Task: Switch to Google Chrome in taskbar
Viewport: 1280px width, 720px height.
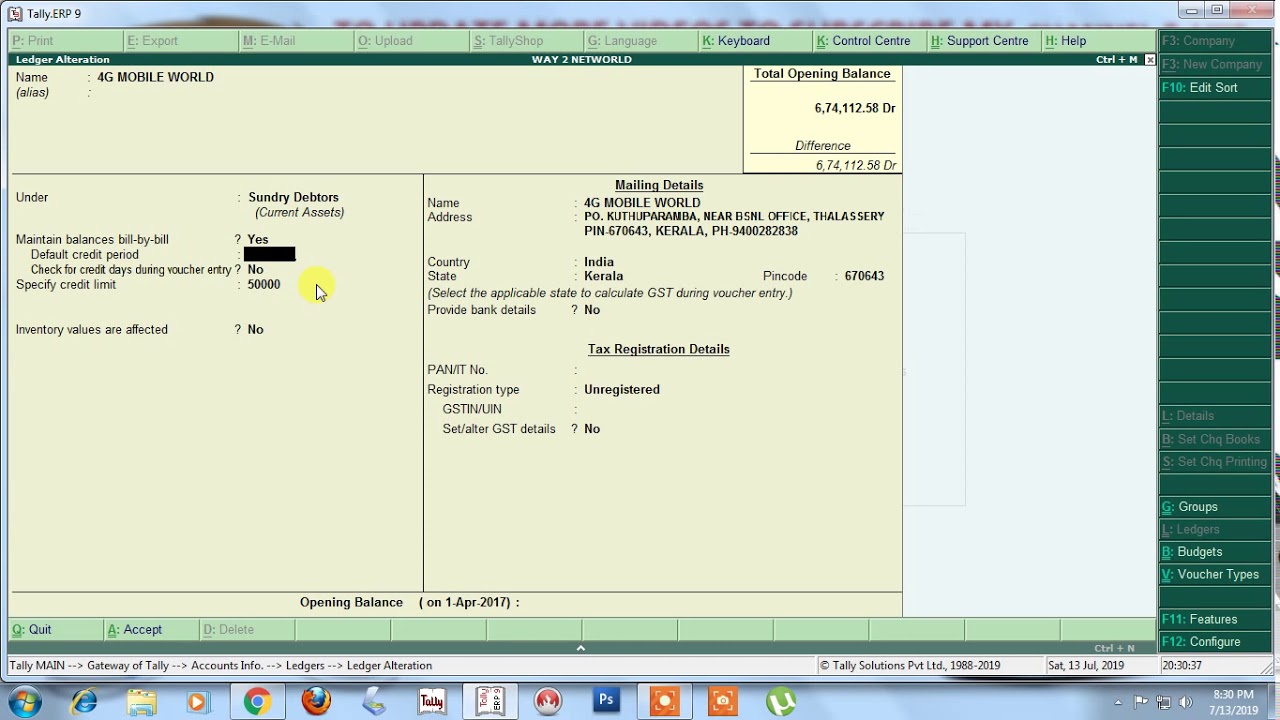Action: tap(257, 702)
